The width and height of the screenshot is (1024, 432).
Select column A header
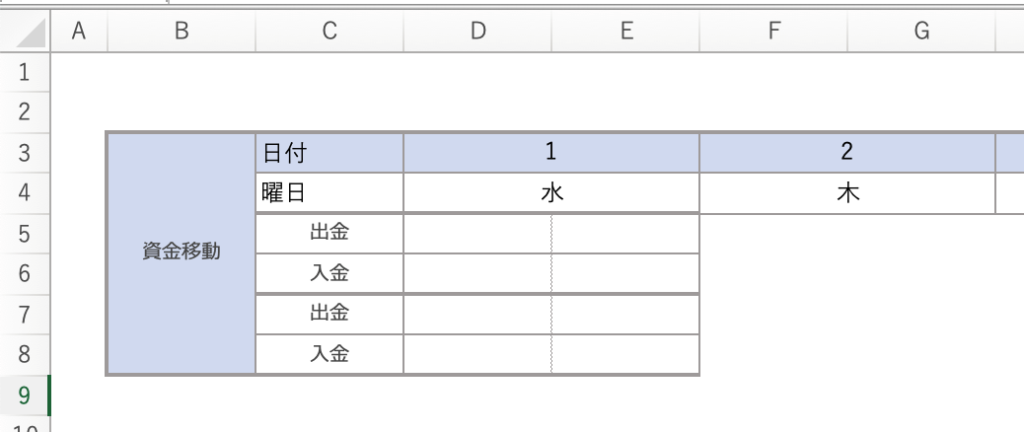tap(77, 32)
